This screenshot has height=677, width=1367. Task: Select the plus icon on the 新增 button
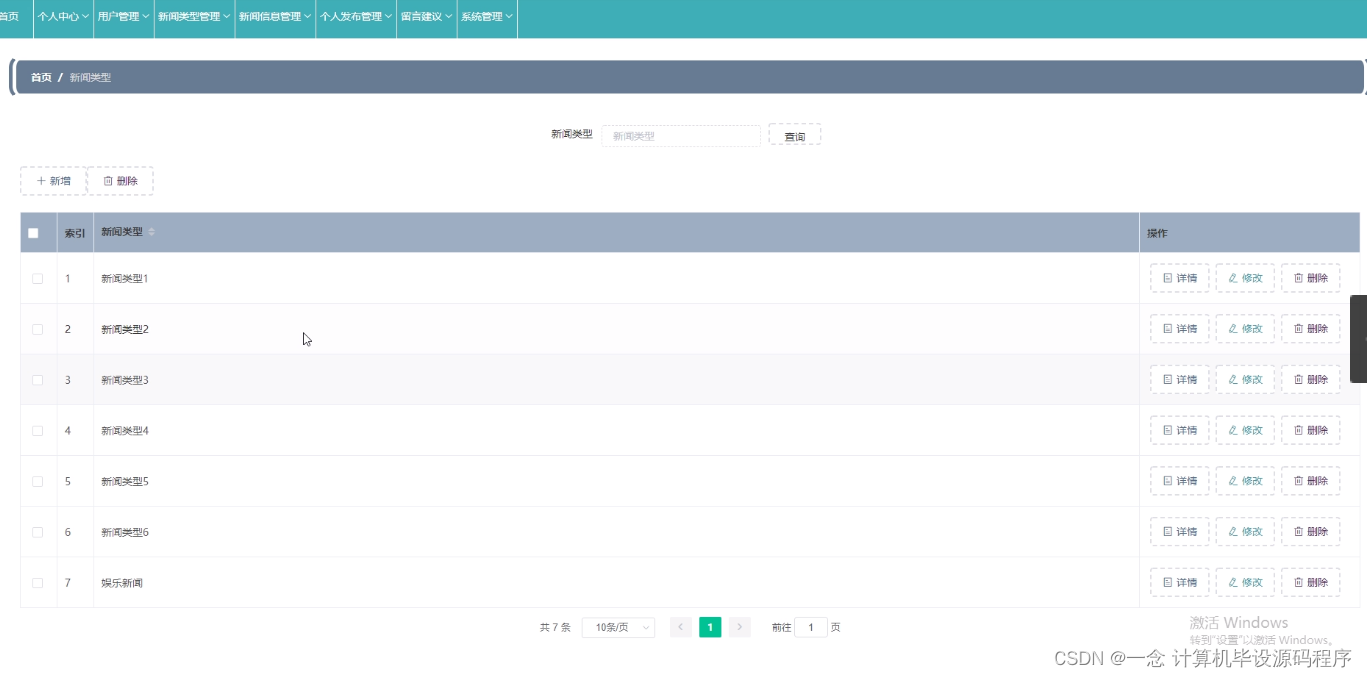tap(39, 181)
